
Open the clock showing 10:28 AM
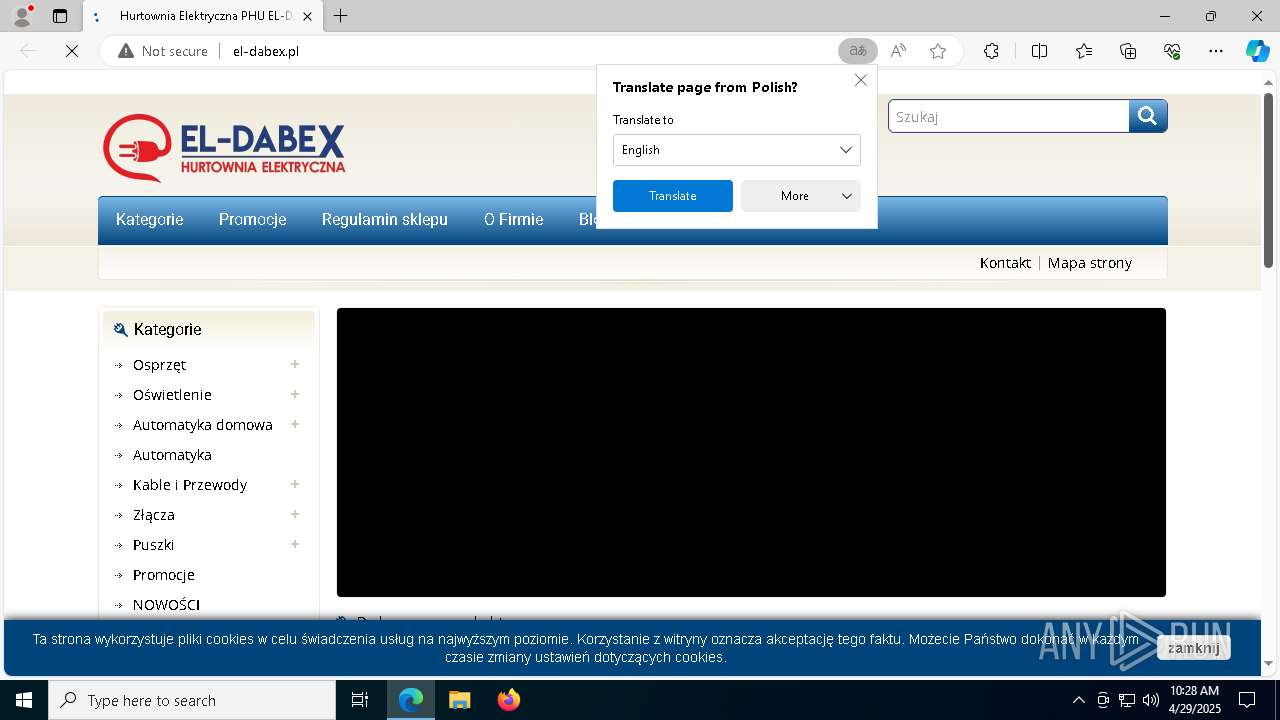[1195, 700]
